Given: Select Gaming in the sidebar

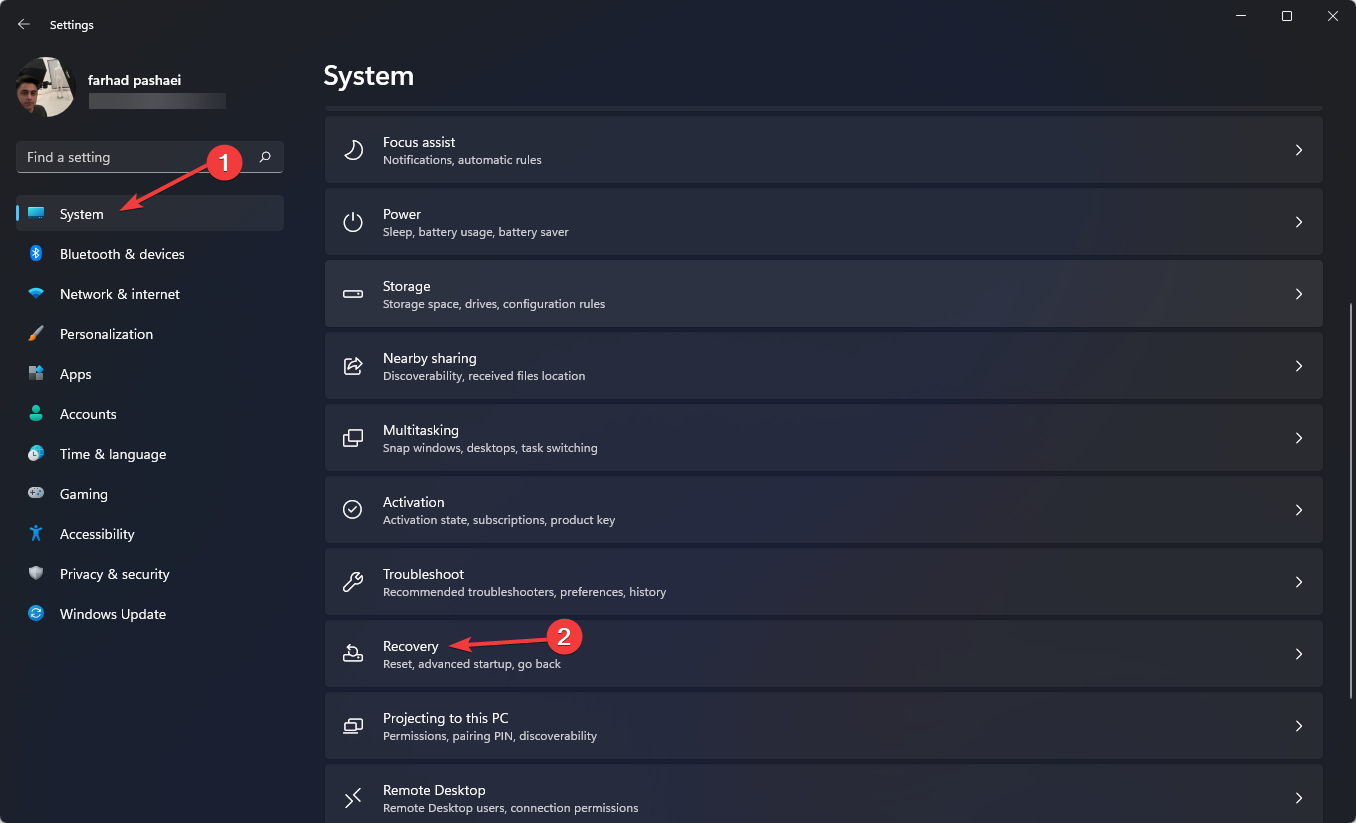Looking at the screenshot, I should (x=83, y=494).
